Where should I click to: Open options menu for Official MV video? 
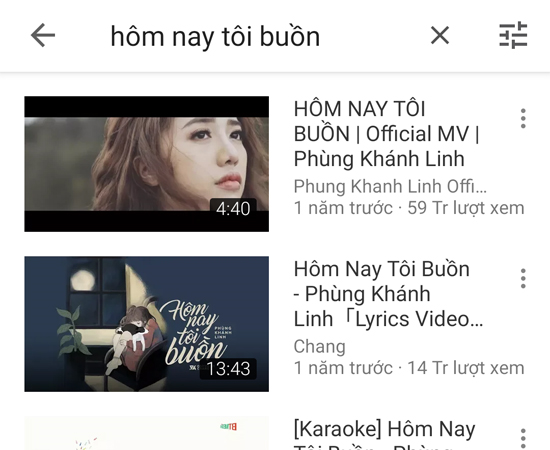[x=523, y=119]
